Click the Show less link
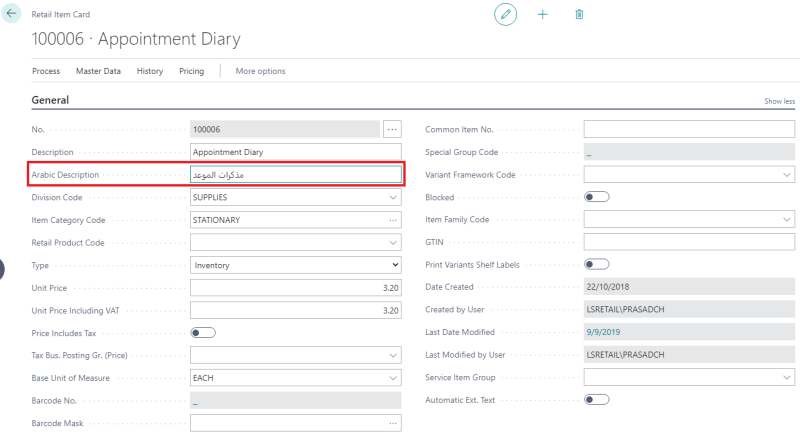 point(779,101)
